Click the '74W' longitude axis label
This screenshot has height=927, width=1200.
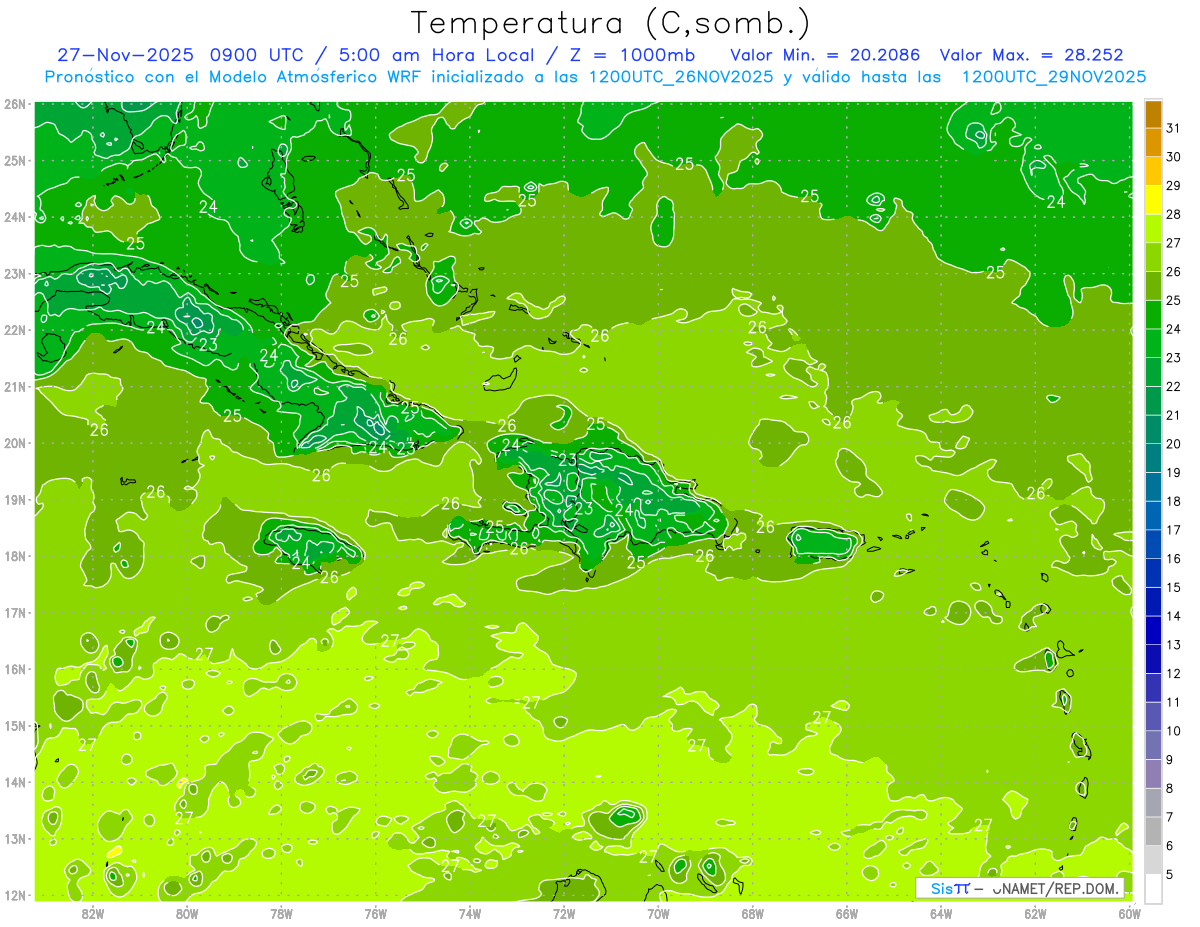tap(470, 913)
